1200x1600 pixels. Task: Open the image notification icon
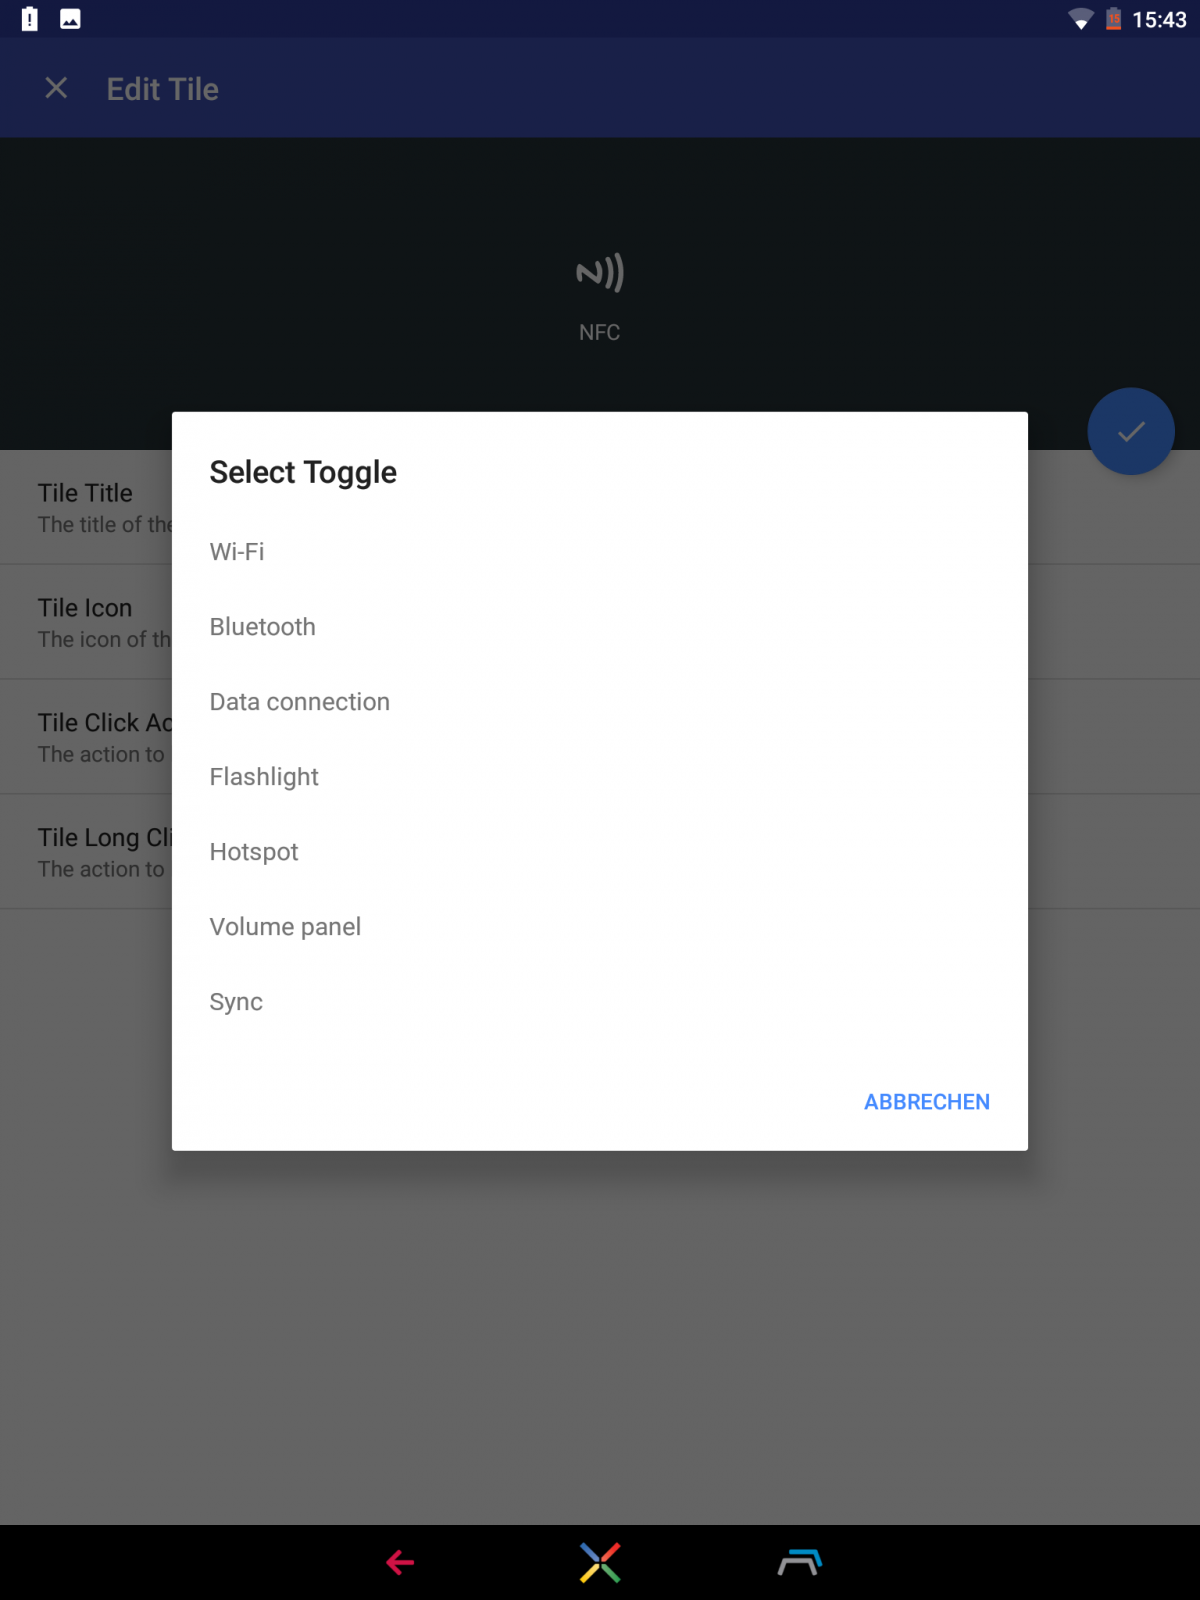70,19
